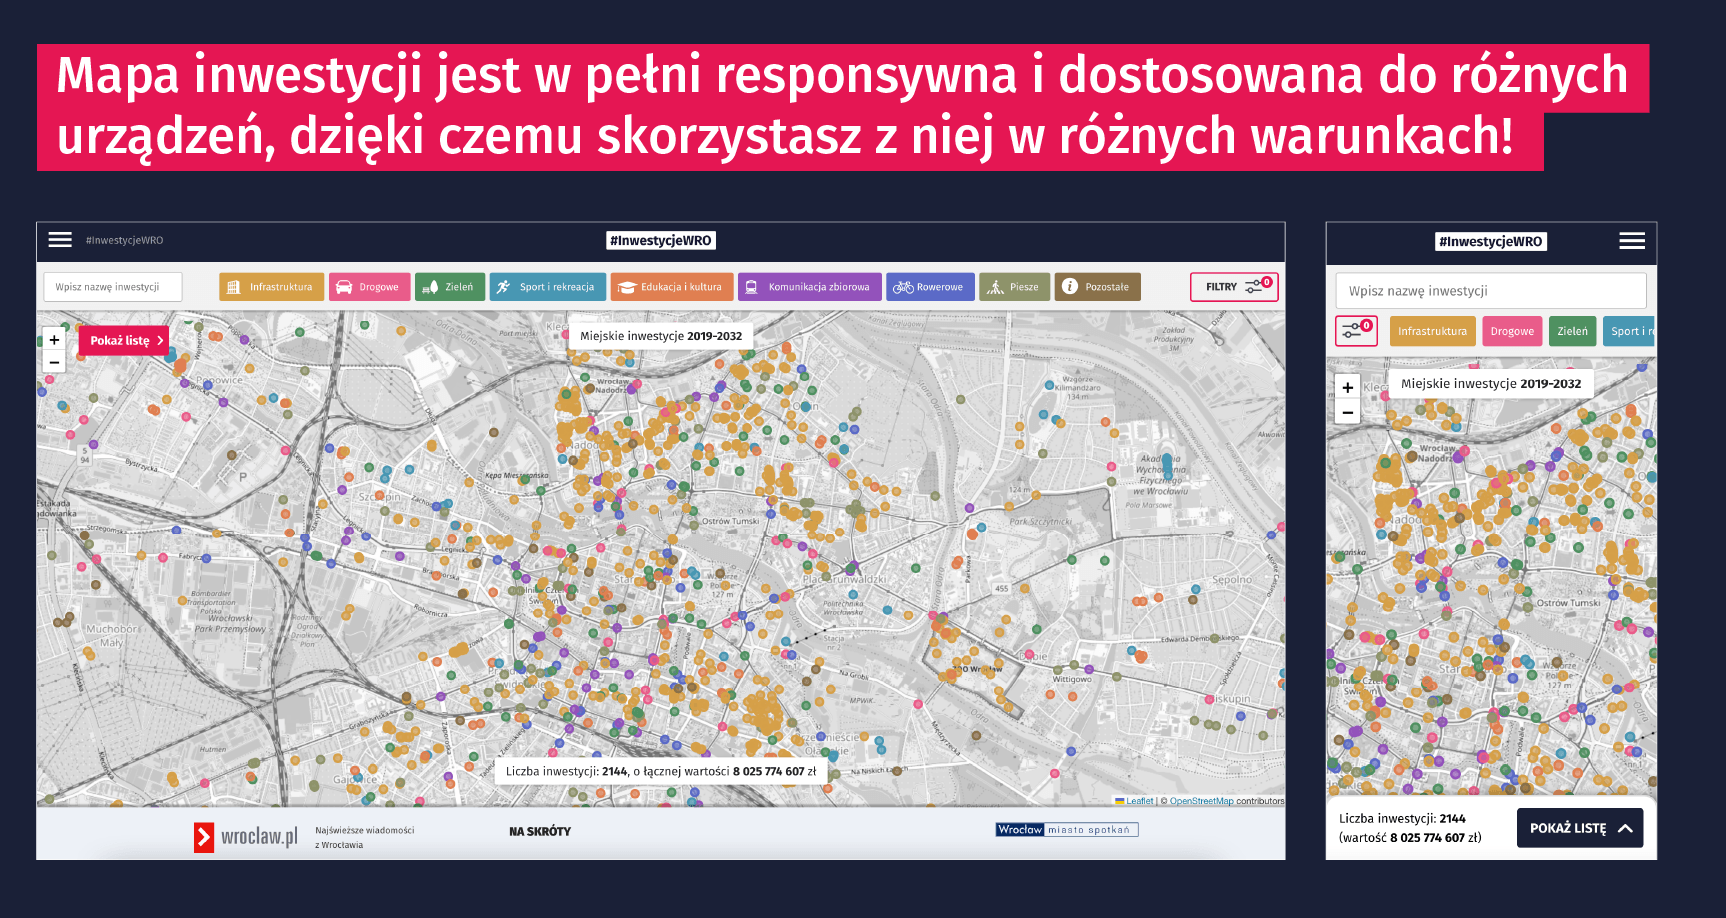Toggle the Rowerowe cycling category filter
The height and width of the screenshot is (918, 1726).
(x=929, y=287)
